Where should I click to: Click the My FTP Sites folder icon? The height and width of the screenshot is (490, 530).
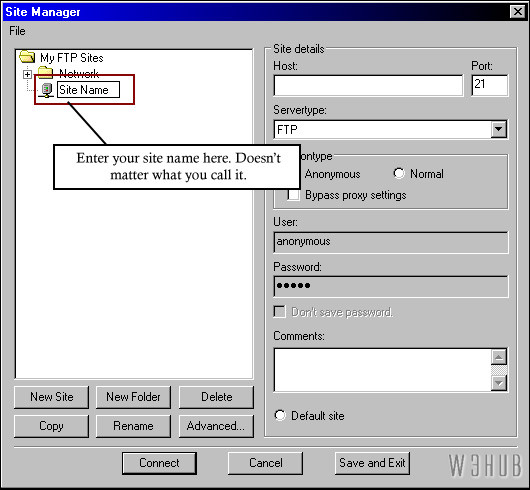(27, 57)
